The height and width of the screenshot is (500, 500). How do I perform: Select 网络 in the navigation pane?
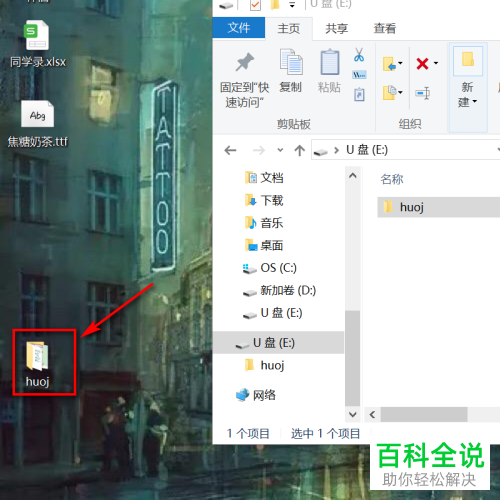pos(256,395)
